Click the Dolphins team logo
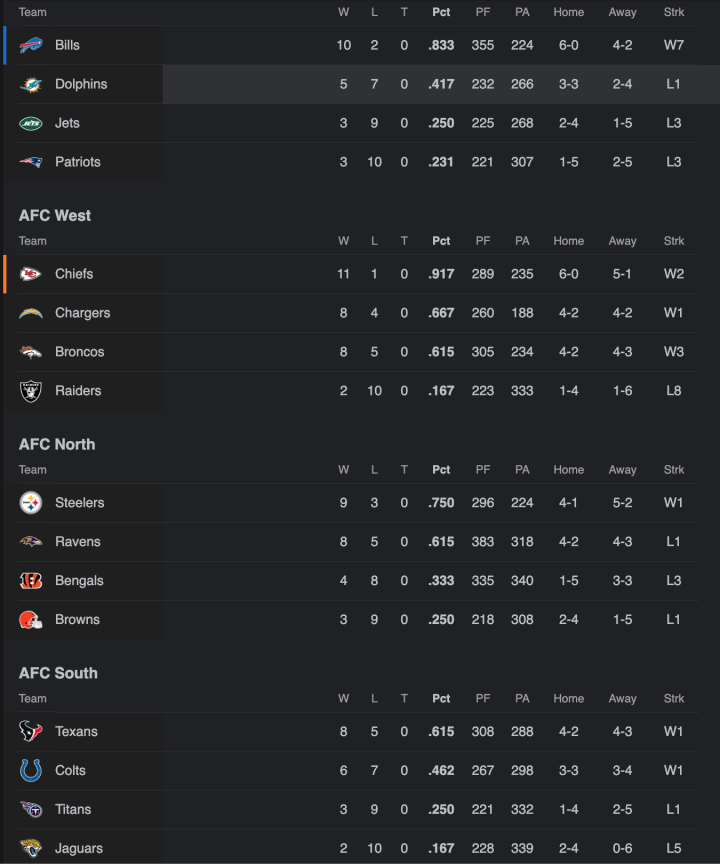 (31, 84)
